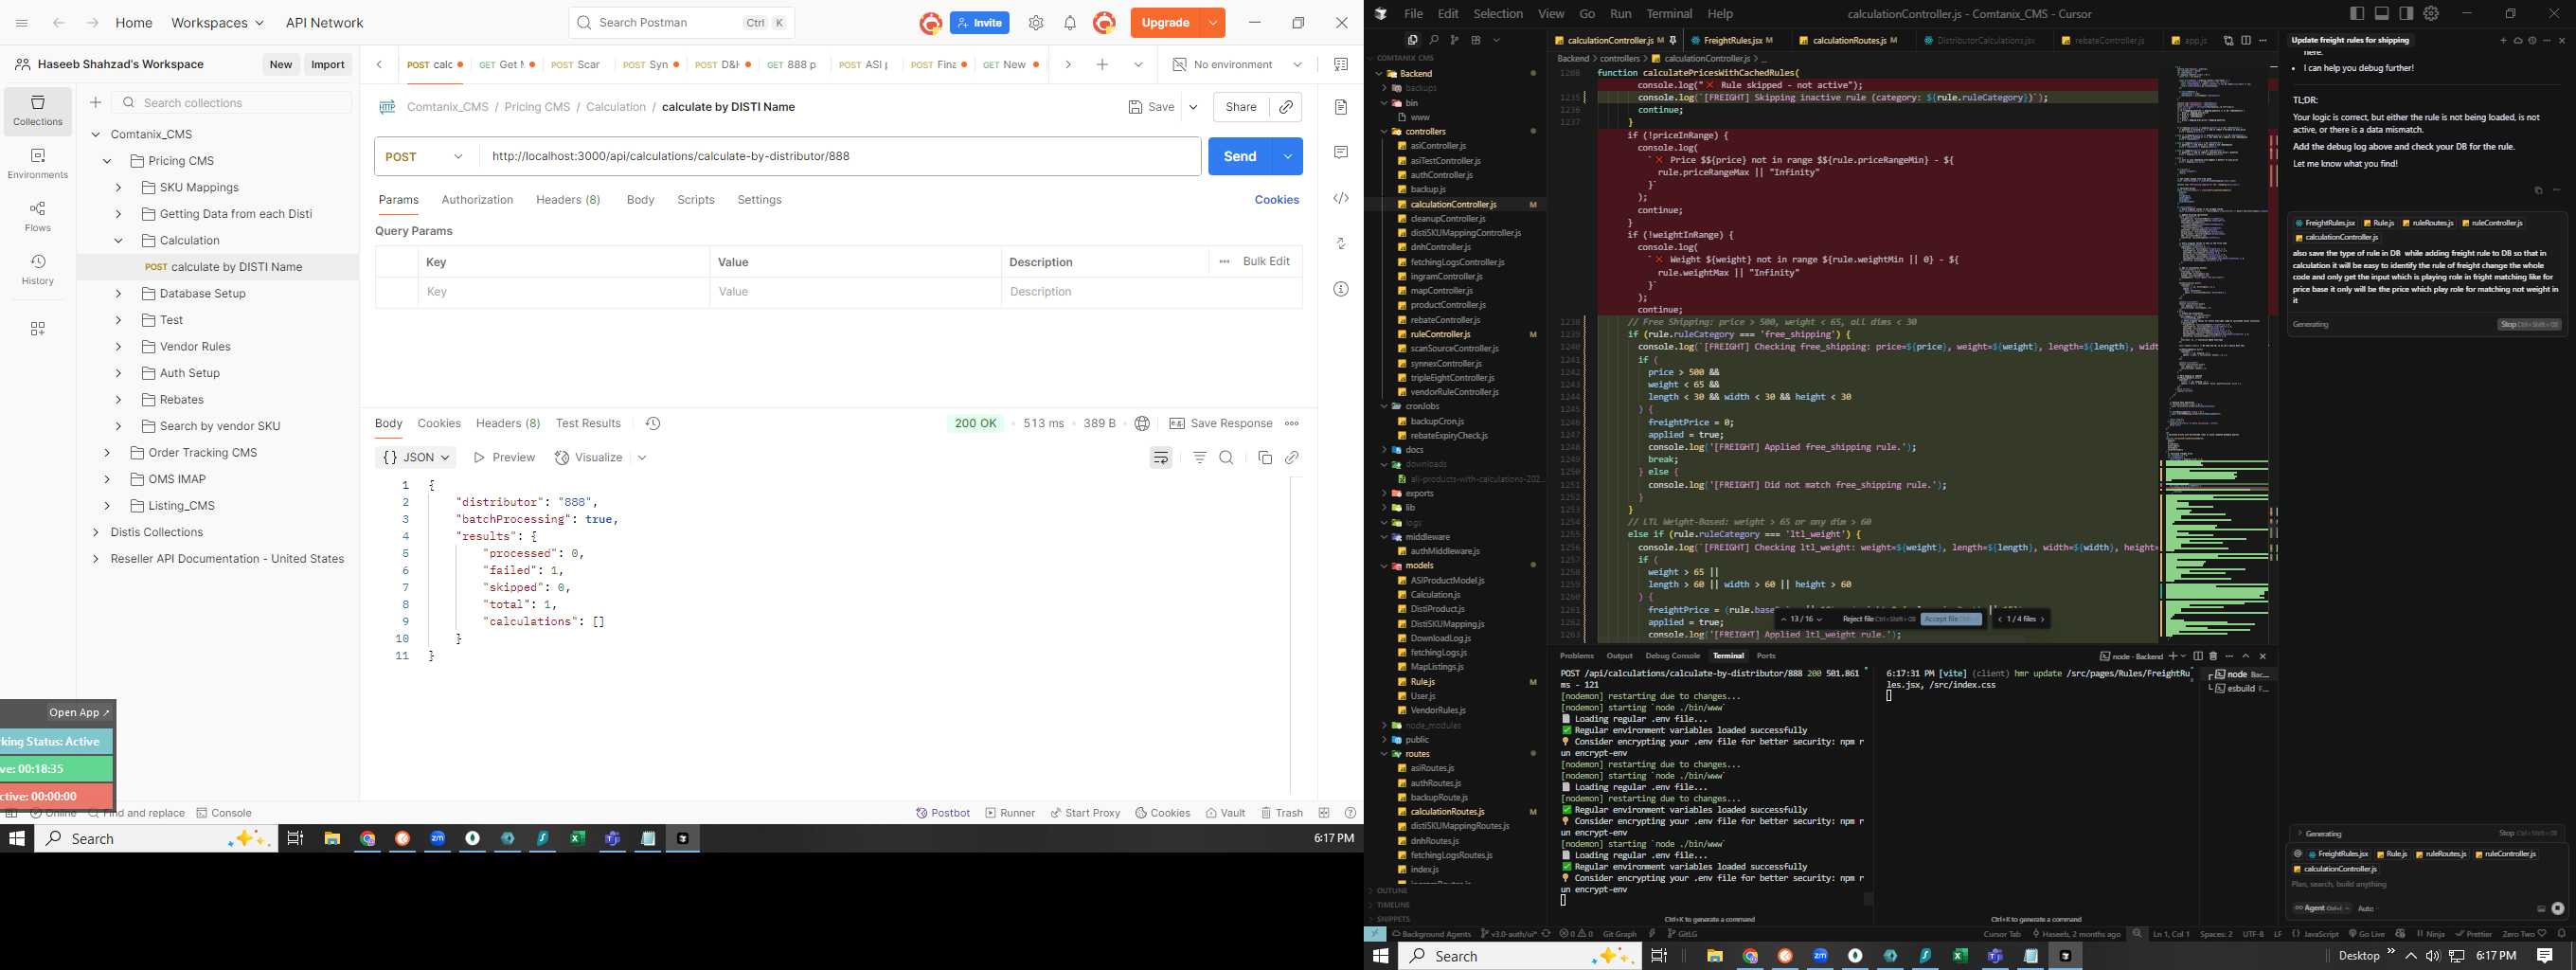Click Accept file in Cursor diff bar
This screenshot has height=970, width=2576.
point(1951,619)
